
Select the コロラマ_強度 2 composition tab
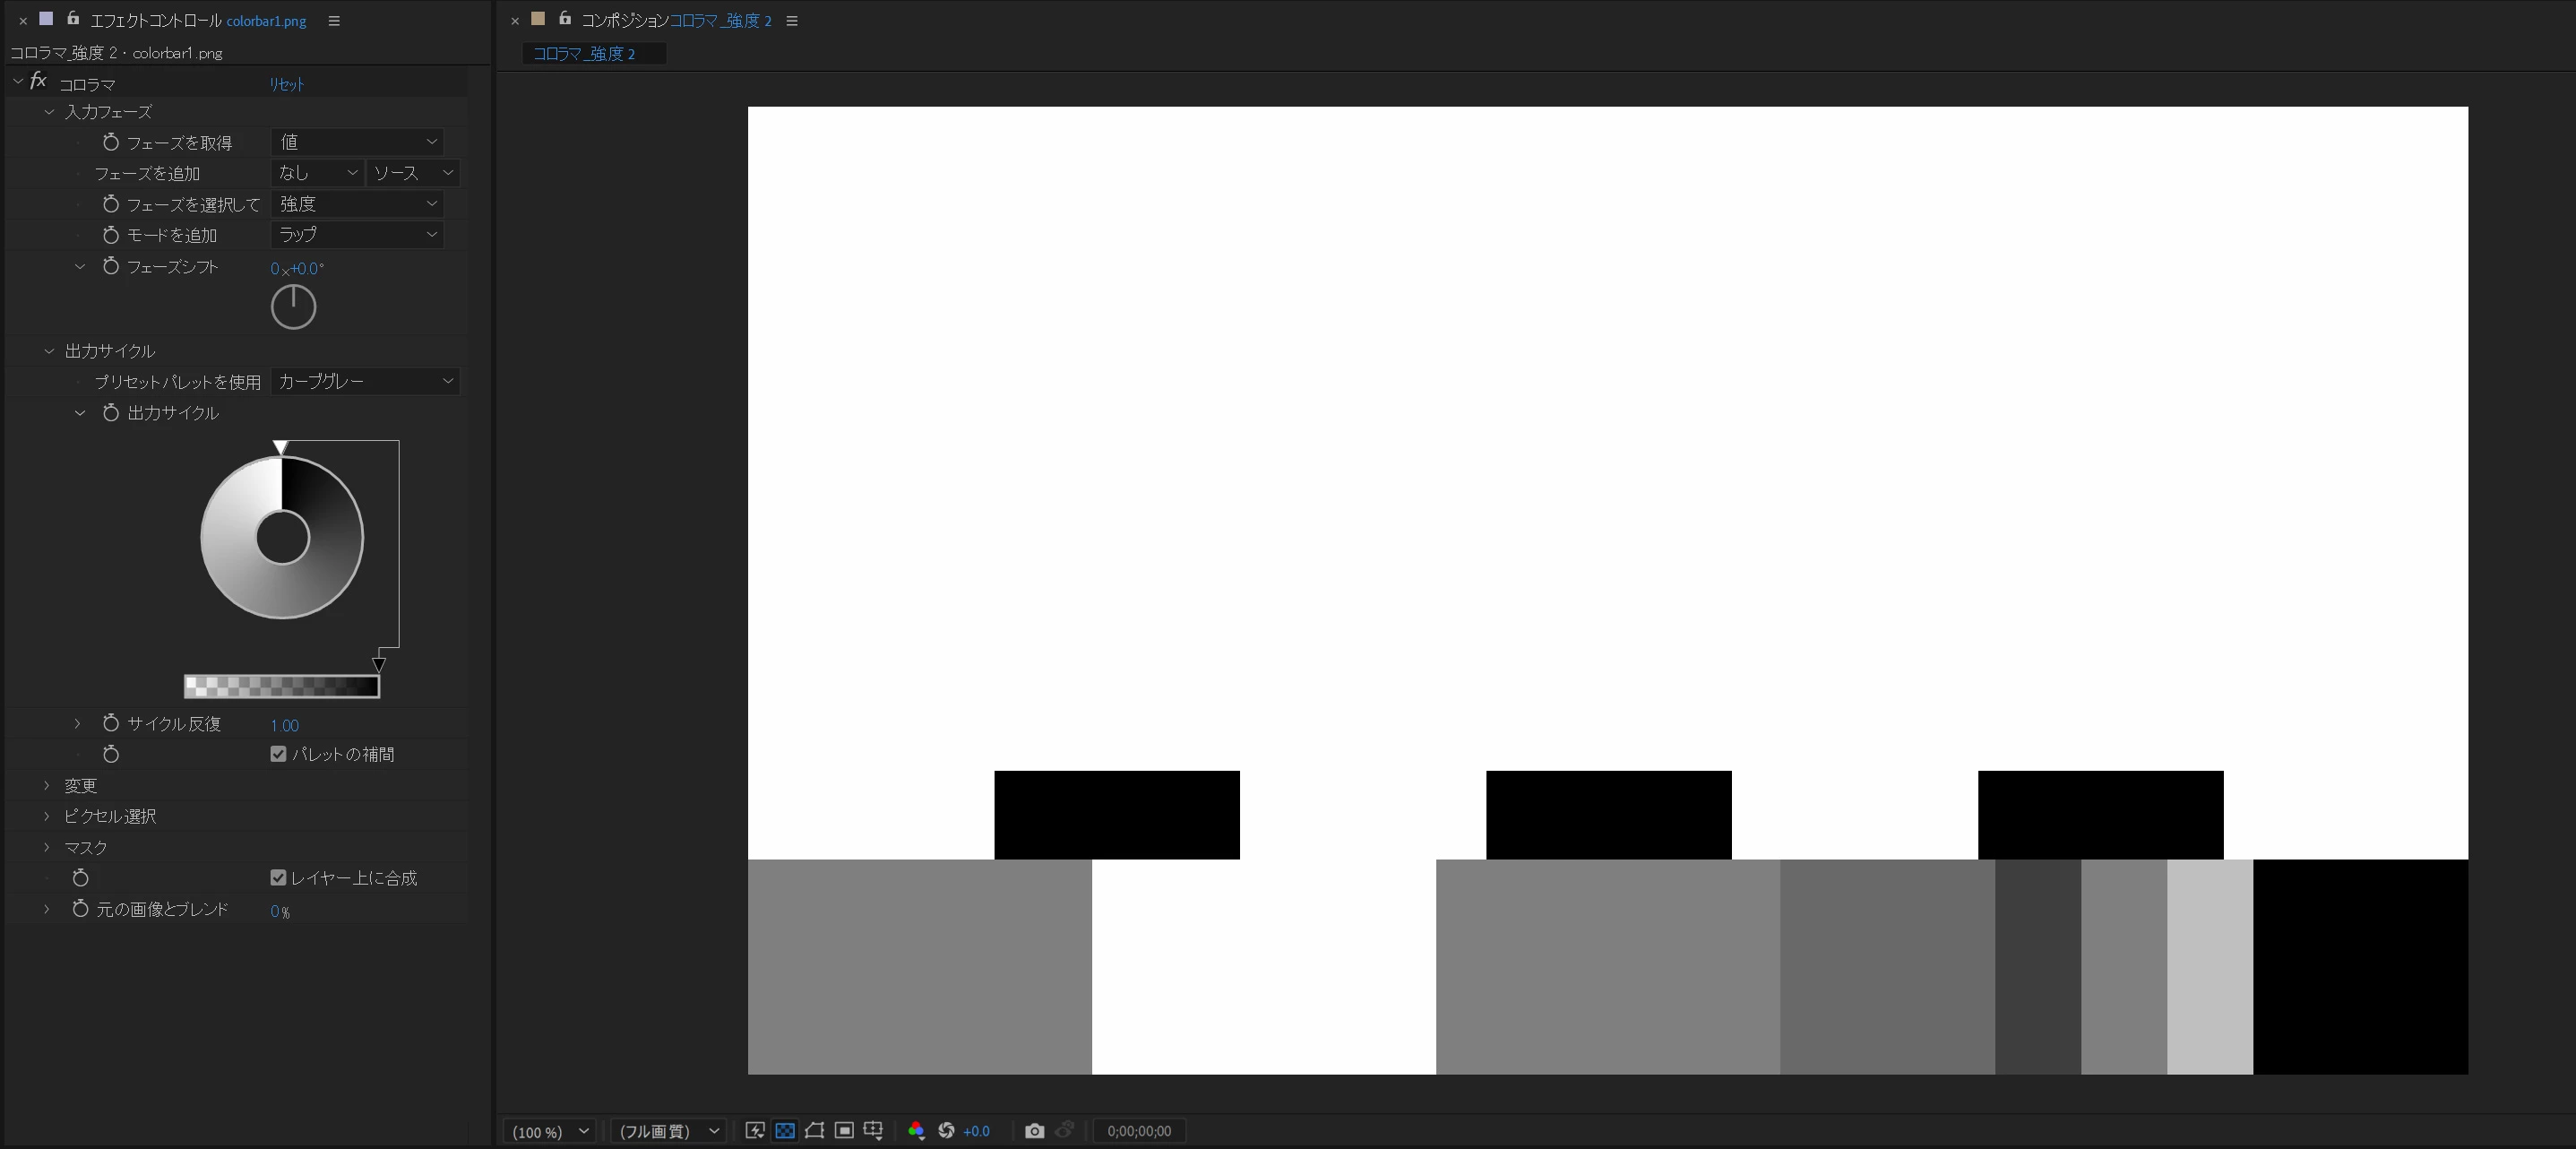tap(585, 54)
